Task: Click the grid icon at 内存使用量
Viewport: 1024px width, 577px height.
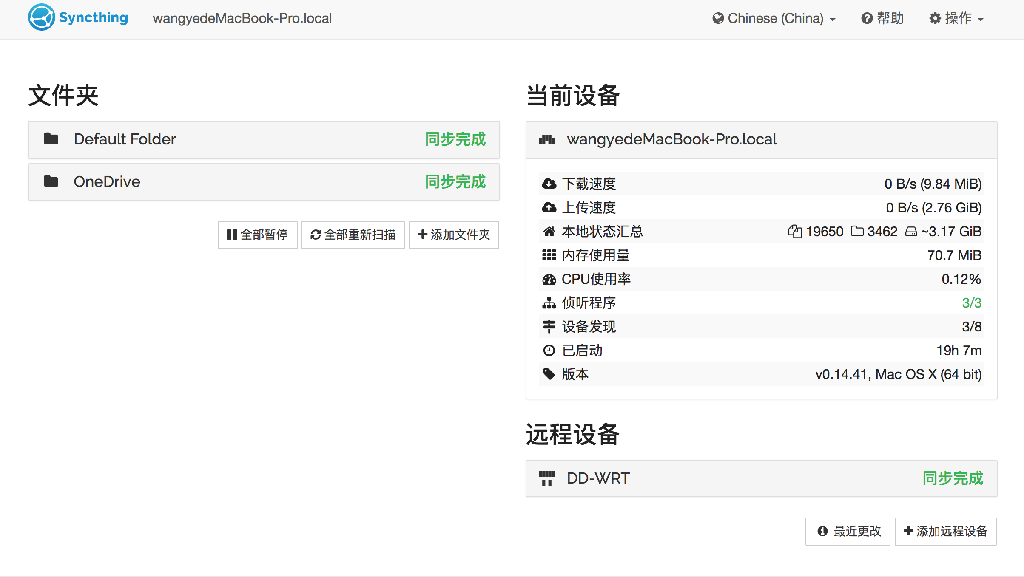Action: 549,255
